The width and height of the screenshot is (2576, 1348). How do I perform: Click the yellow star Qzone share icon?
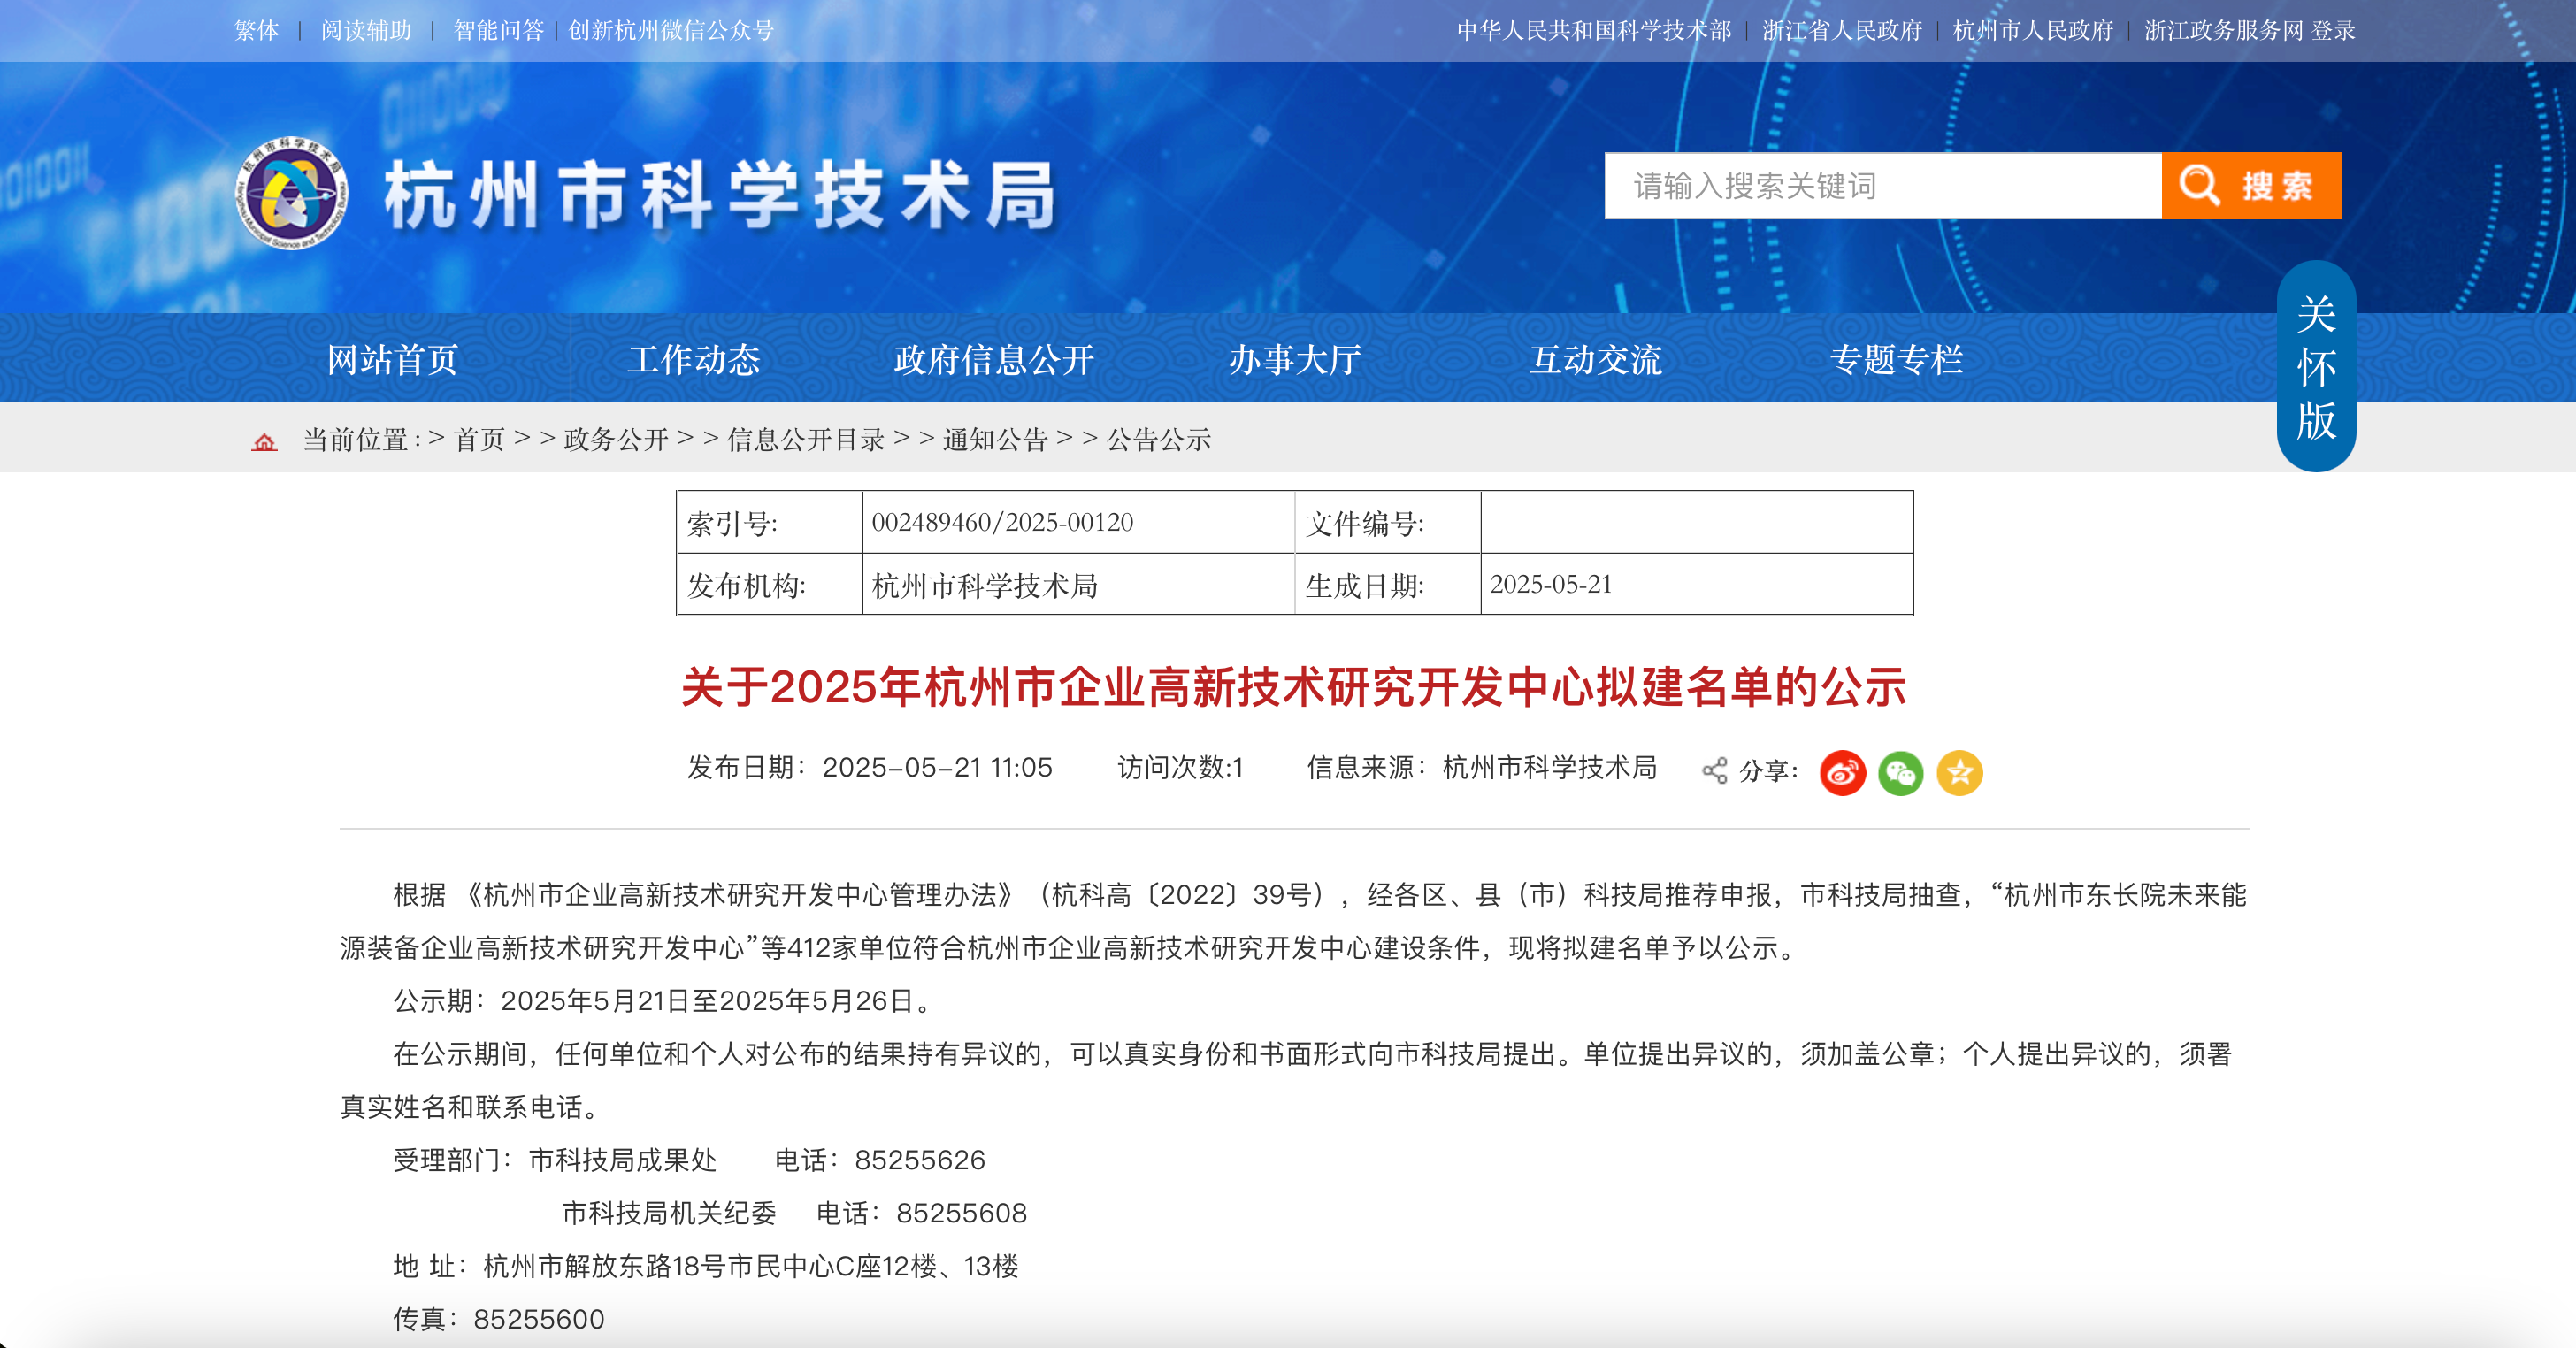click(x=1959, y=772)
